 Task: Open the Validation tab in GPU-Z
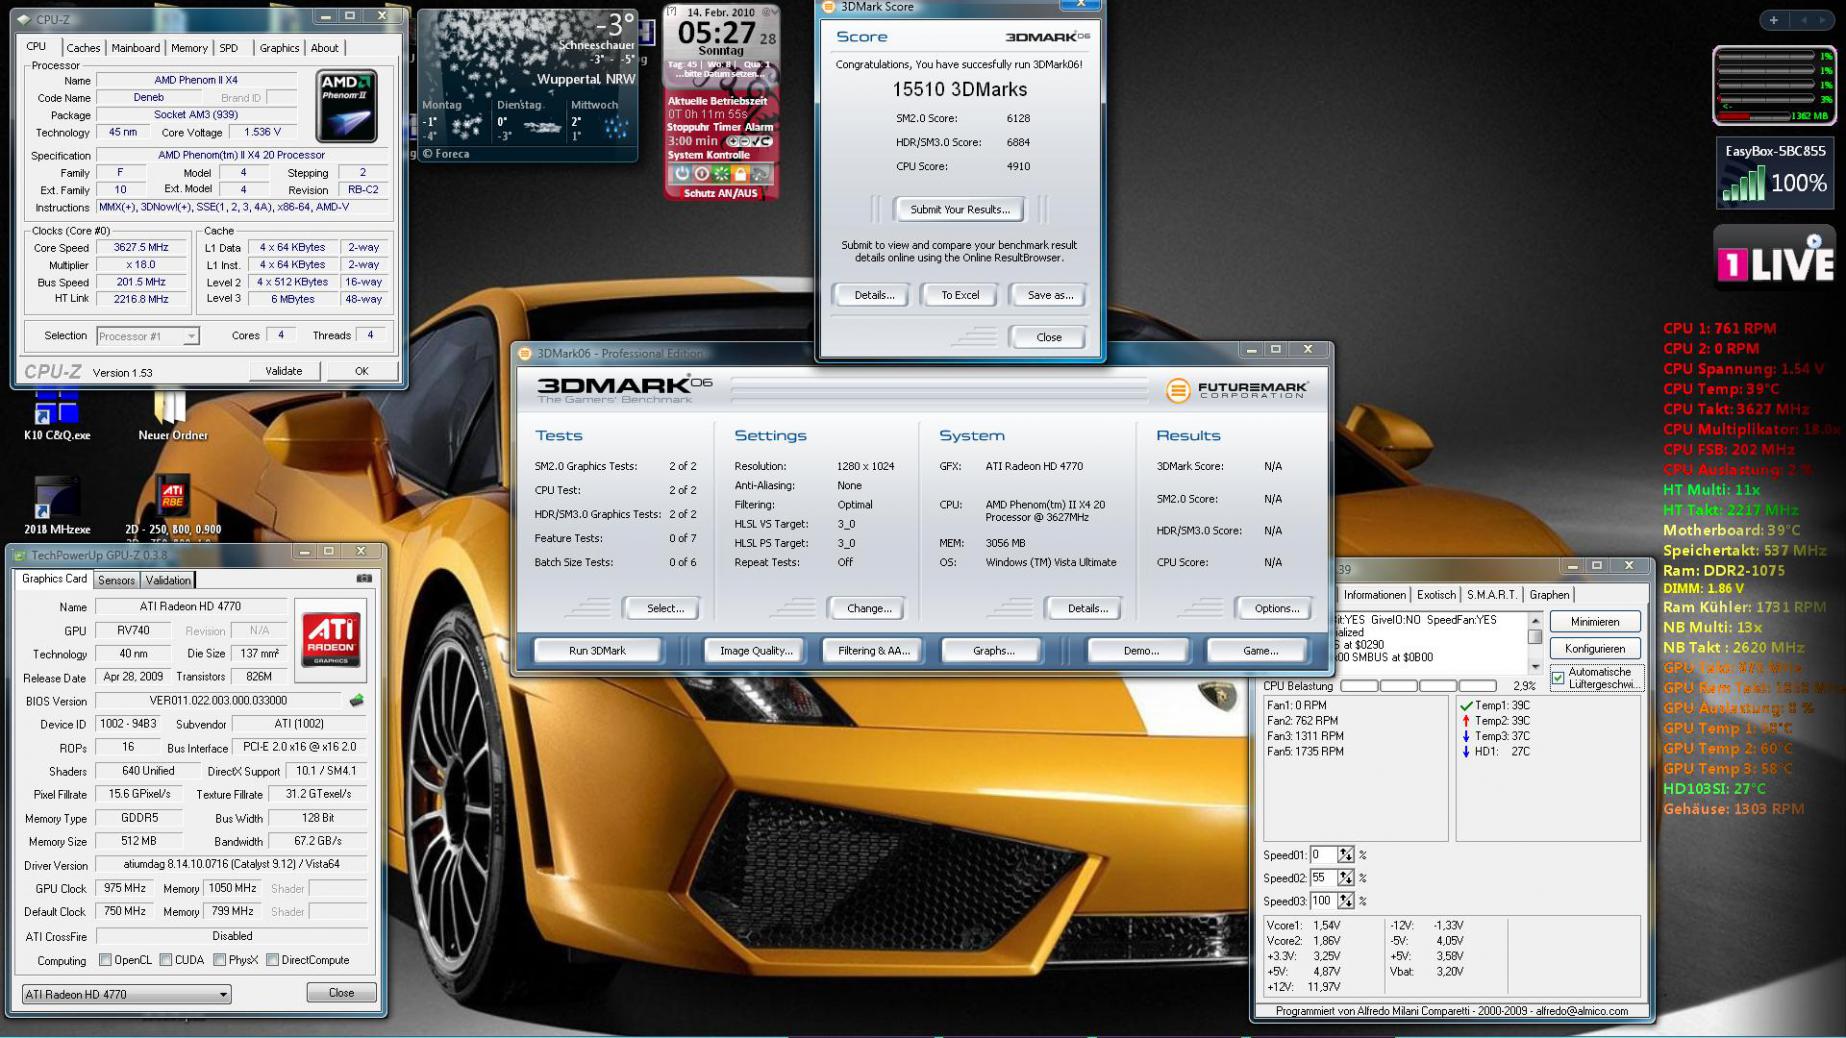click(168, 580)
